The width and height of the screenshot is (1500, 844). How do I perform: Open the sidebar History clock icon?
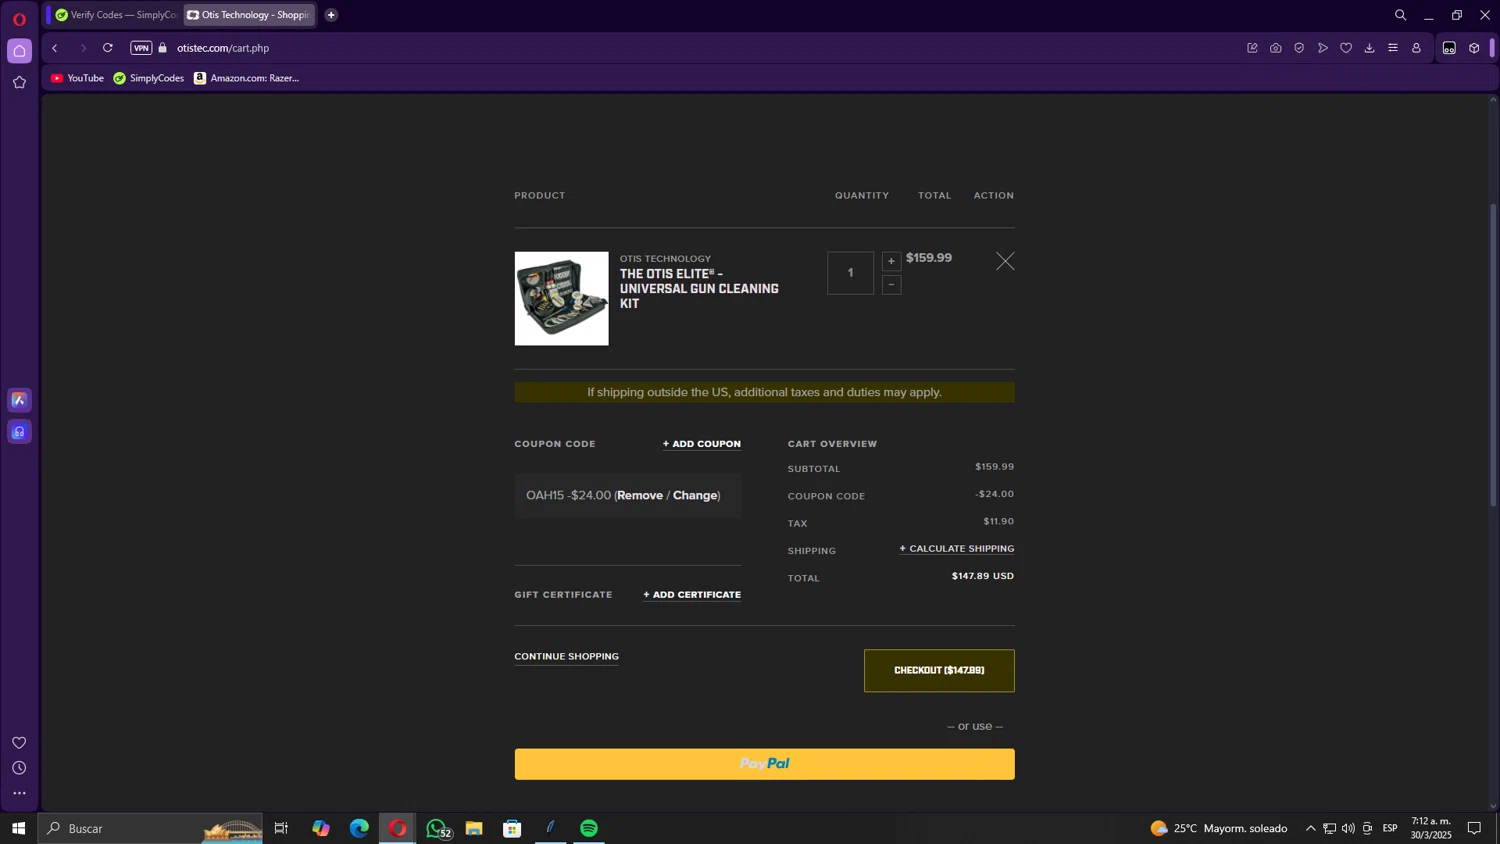[19, 768]
